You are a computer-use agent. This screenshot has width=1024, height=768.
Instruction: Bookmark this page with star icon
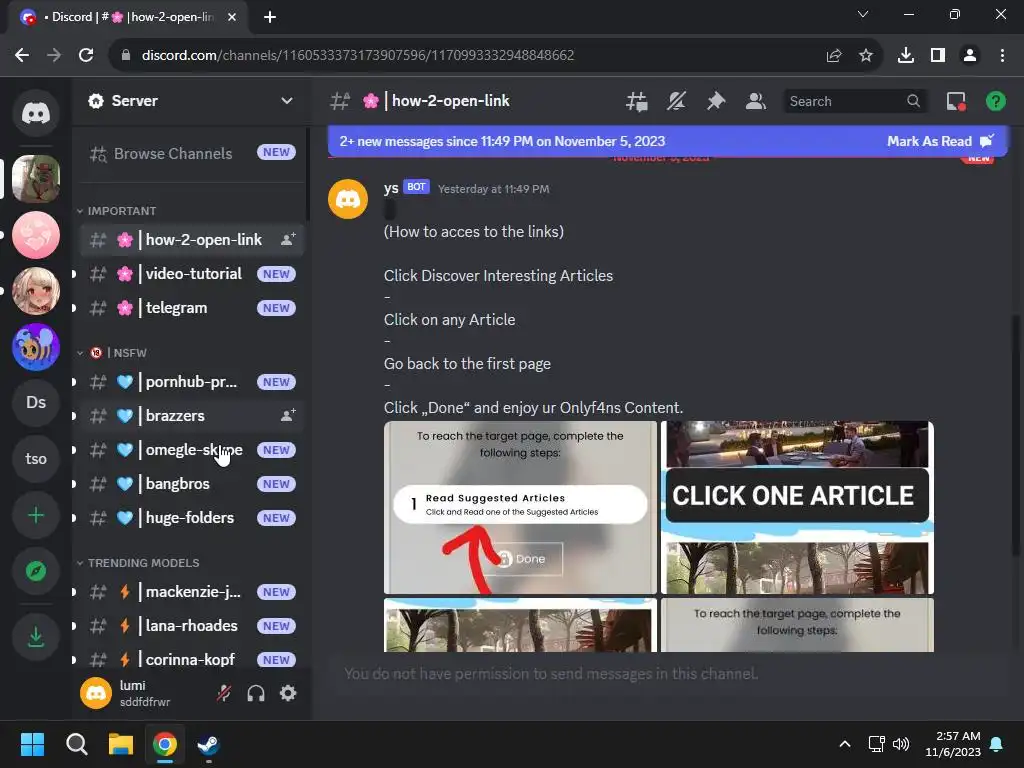[x=866, y=56]
